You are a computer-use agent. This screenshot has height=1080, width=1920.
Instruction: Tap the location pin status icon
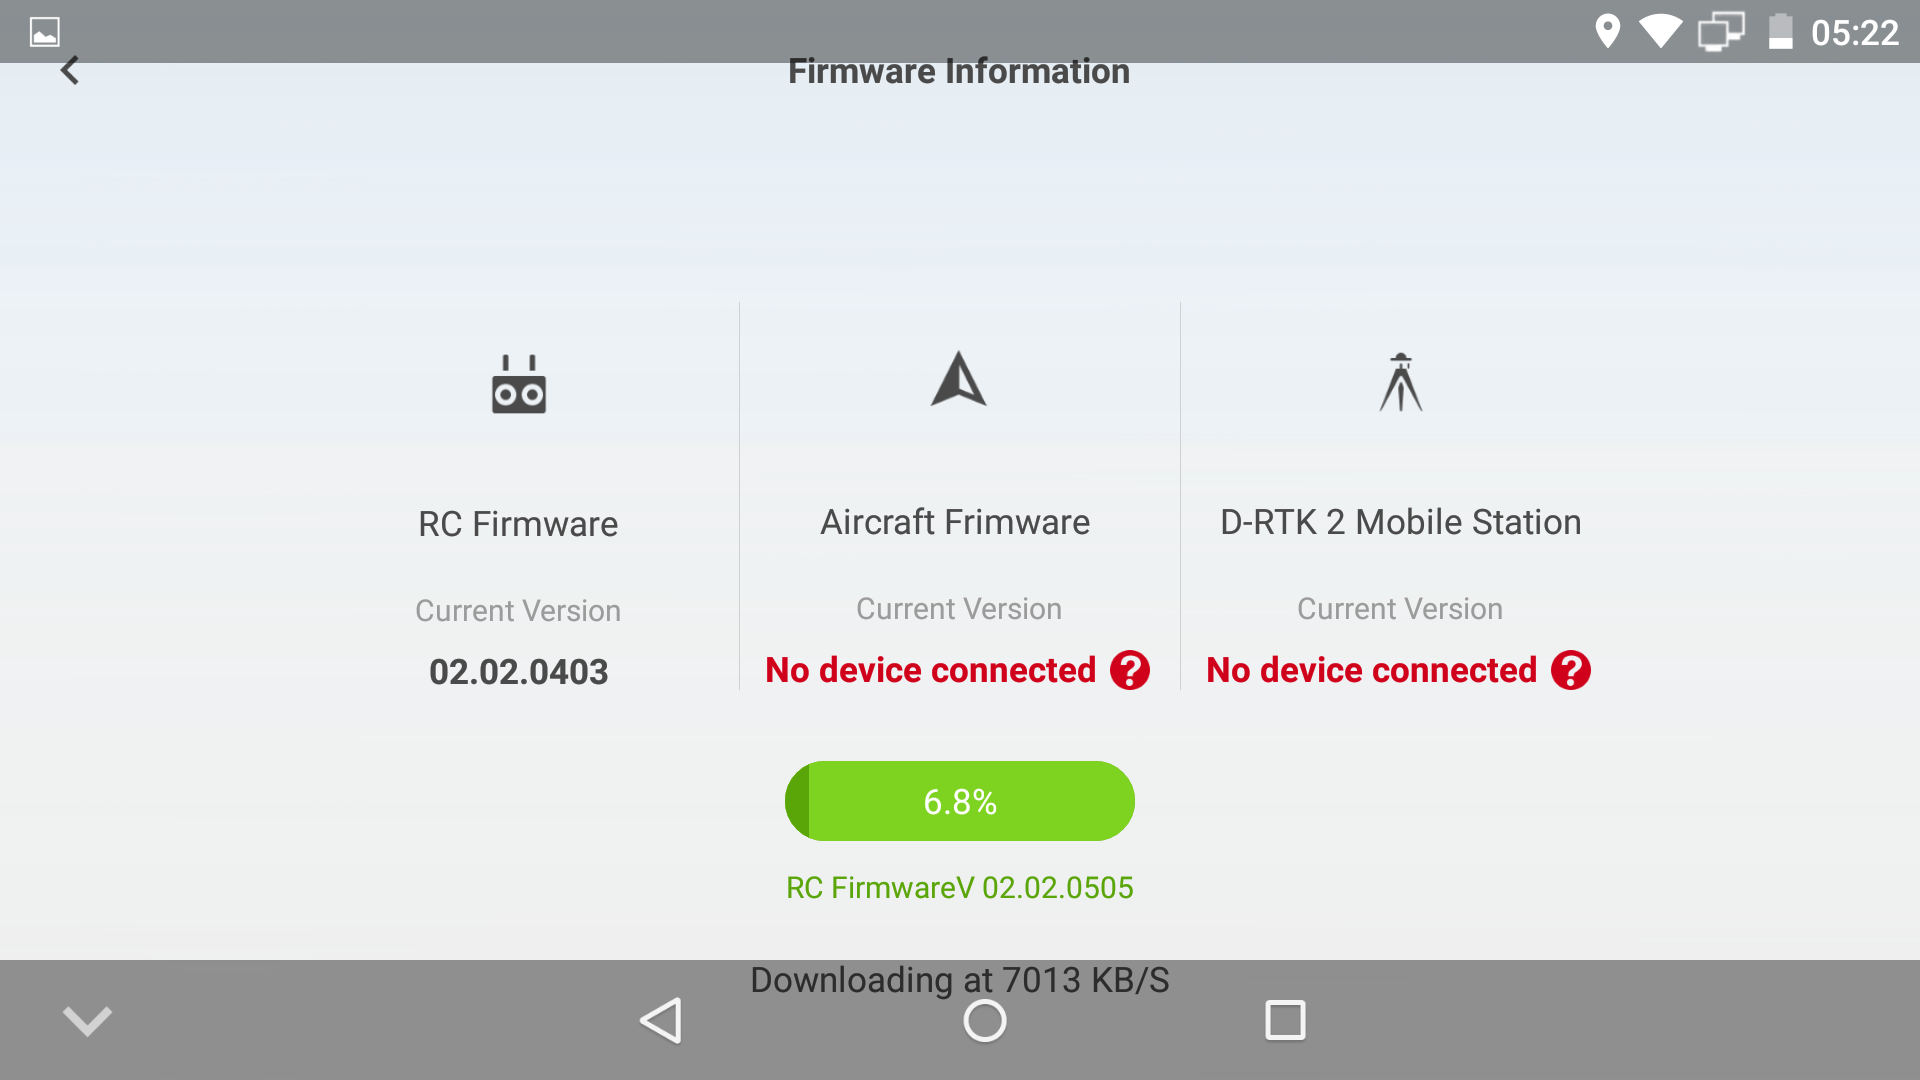(x=1607, y=32)
